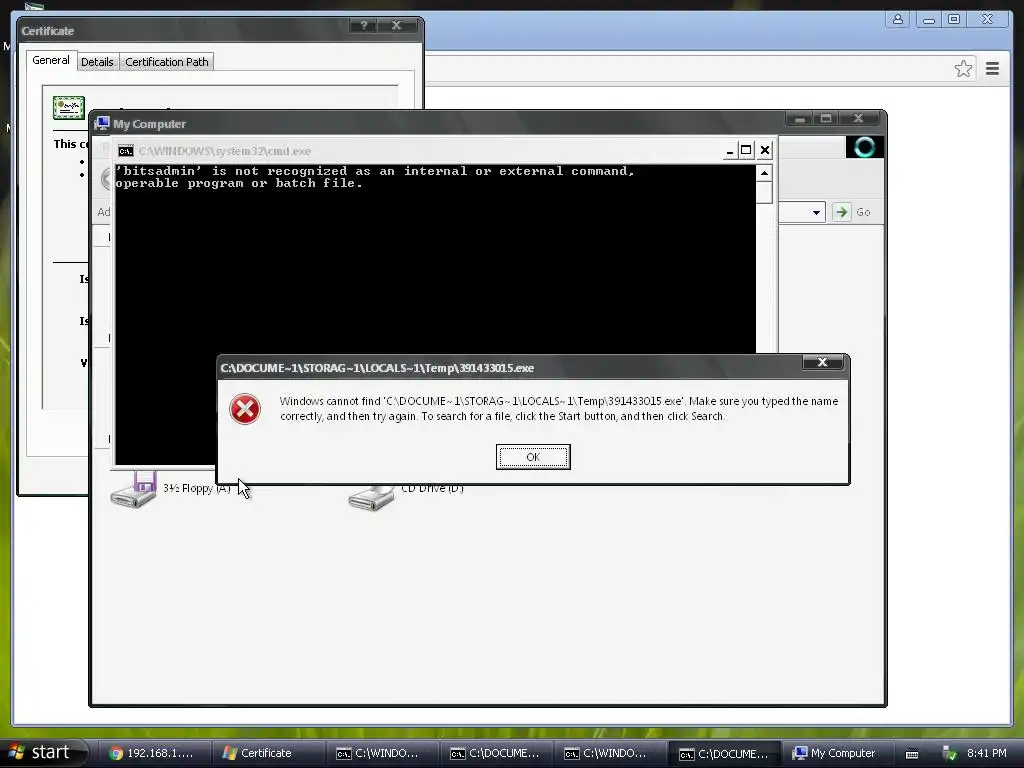The image size is (1024, 768).
Task: Click the error dialog title bar path
Action: coord(377,368)
